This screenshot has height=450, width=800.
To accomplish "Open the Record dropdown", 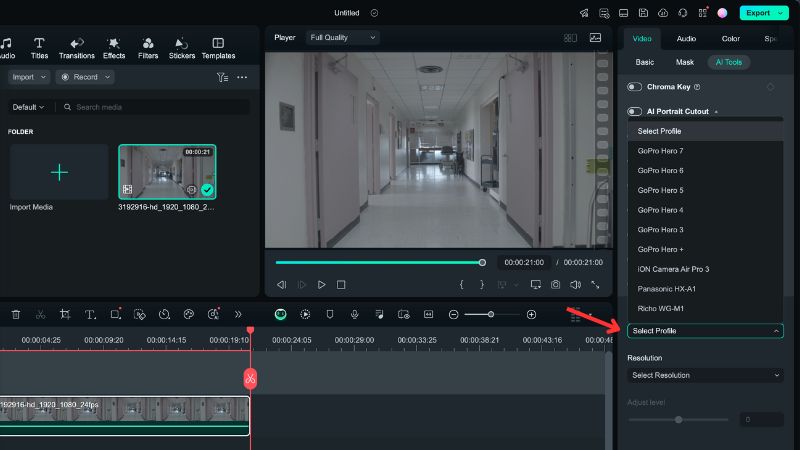I will (x=85, y=77).
